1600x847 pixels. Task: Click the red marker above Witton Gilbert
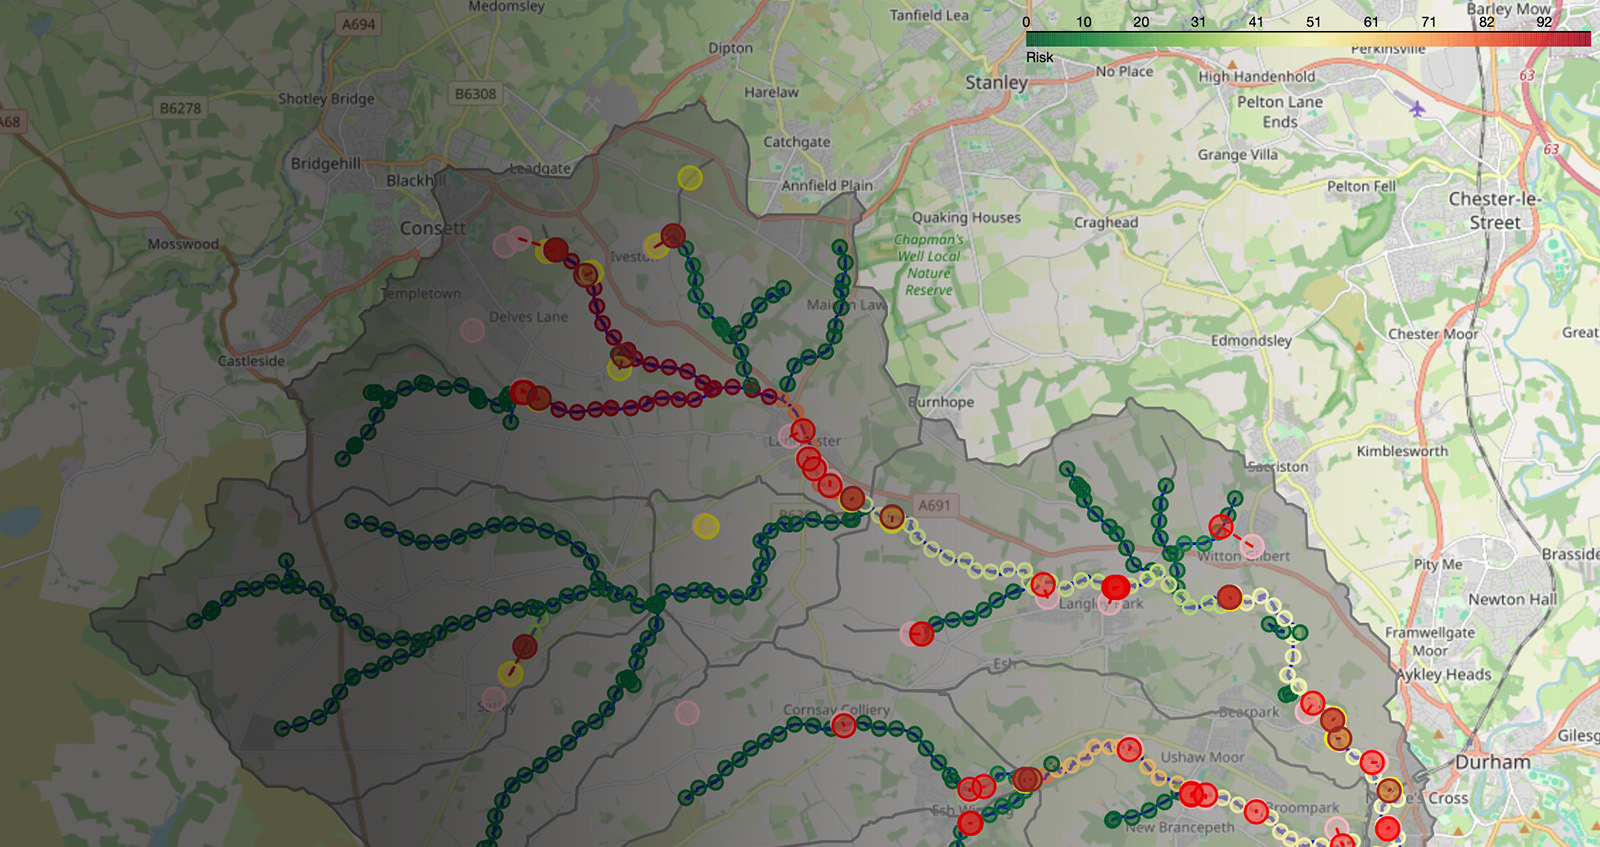1221,526
